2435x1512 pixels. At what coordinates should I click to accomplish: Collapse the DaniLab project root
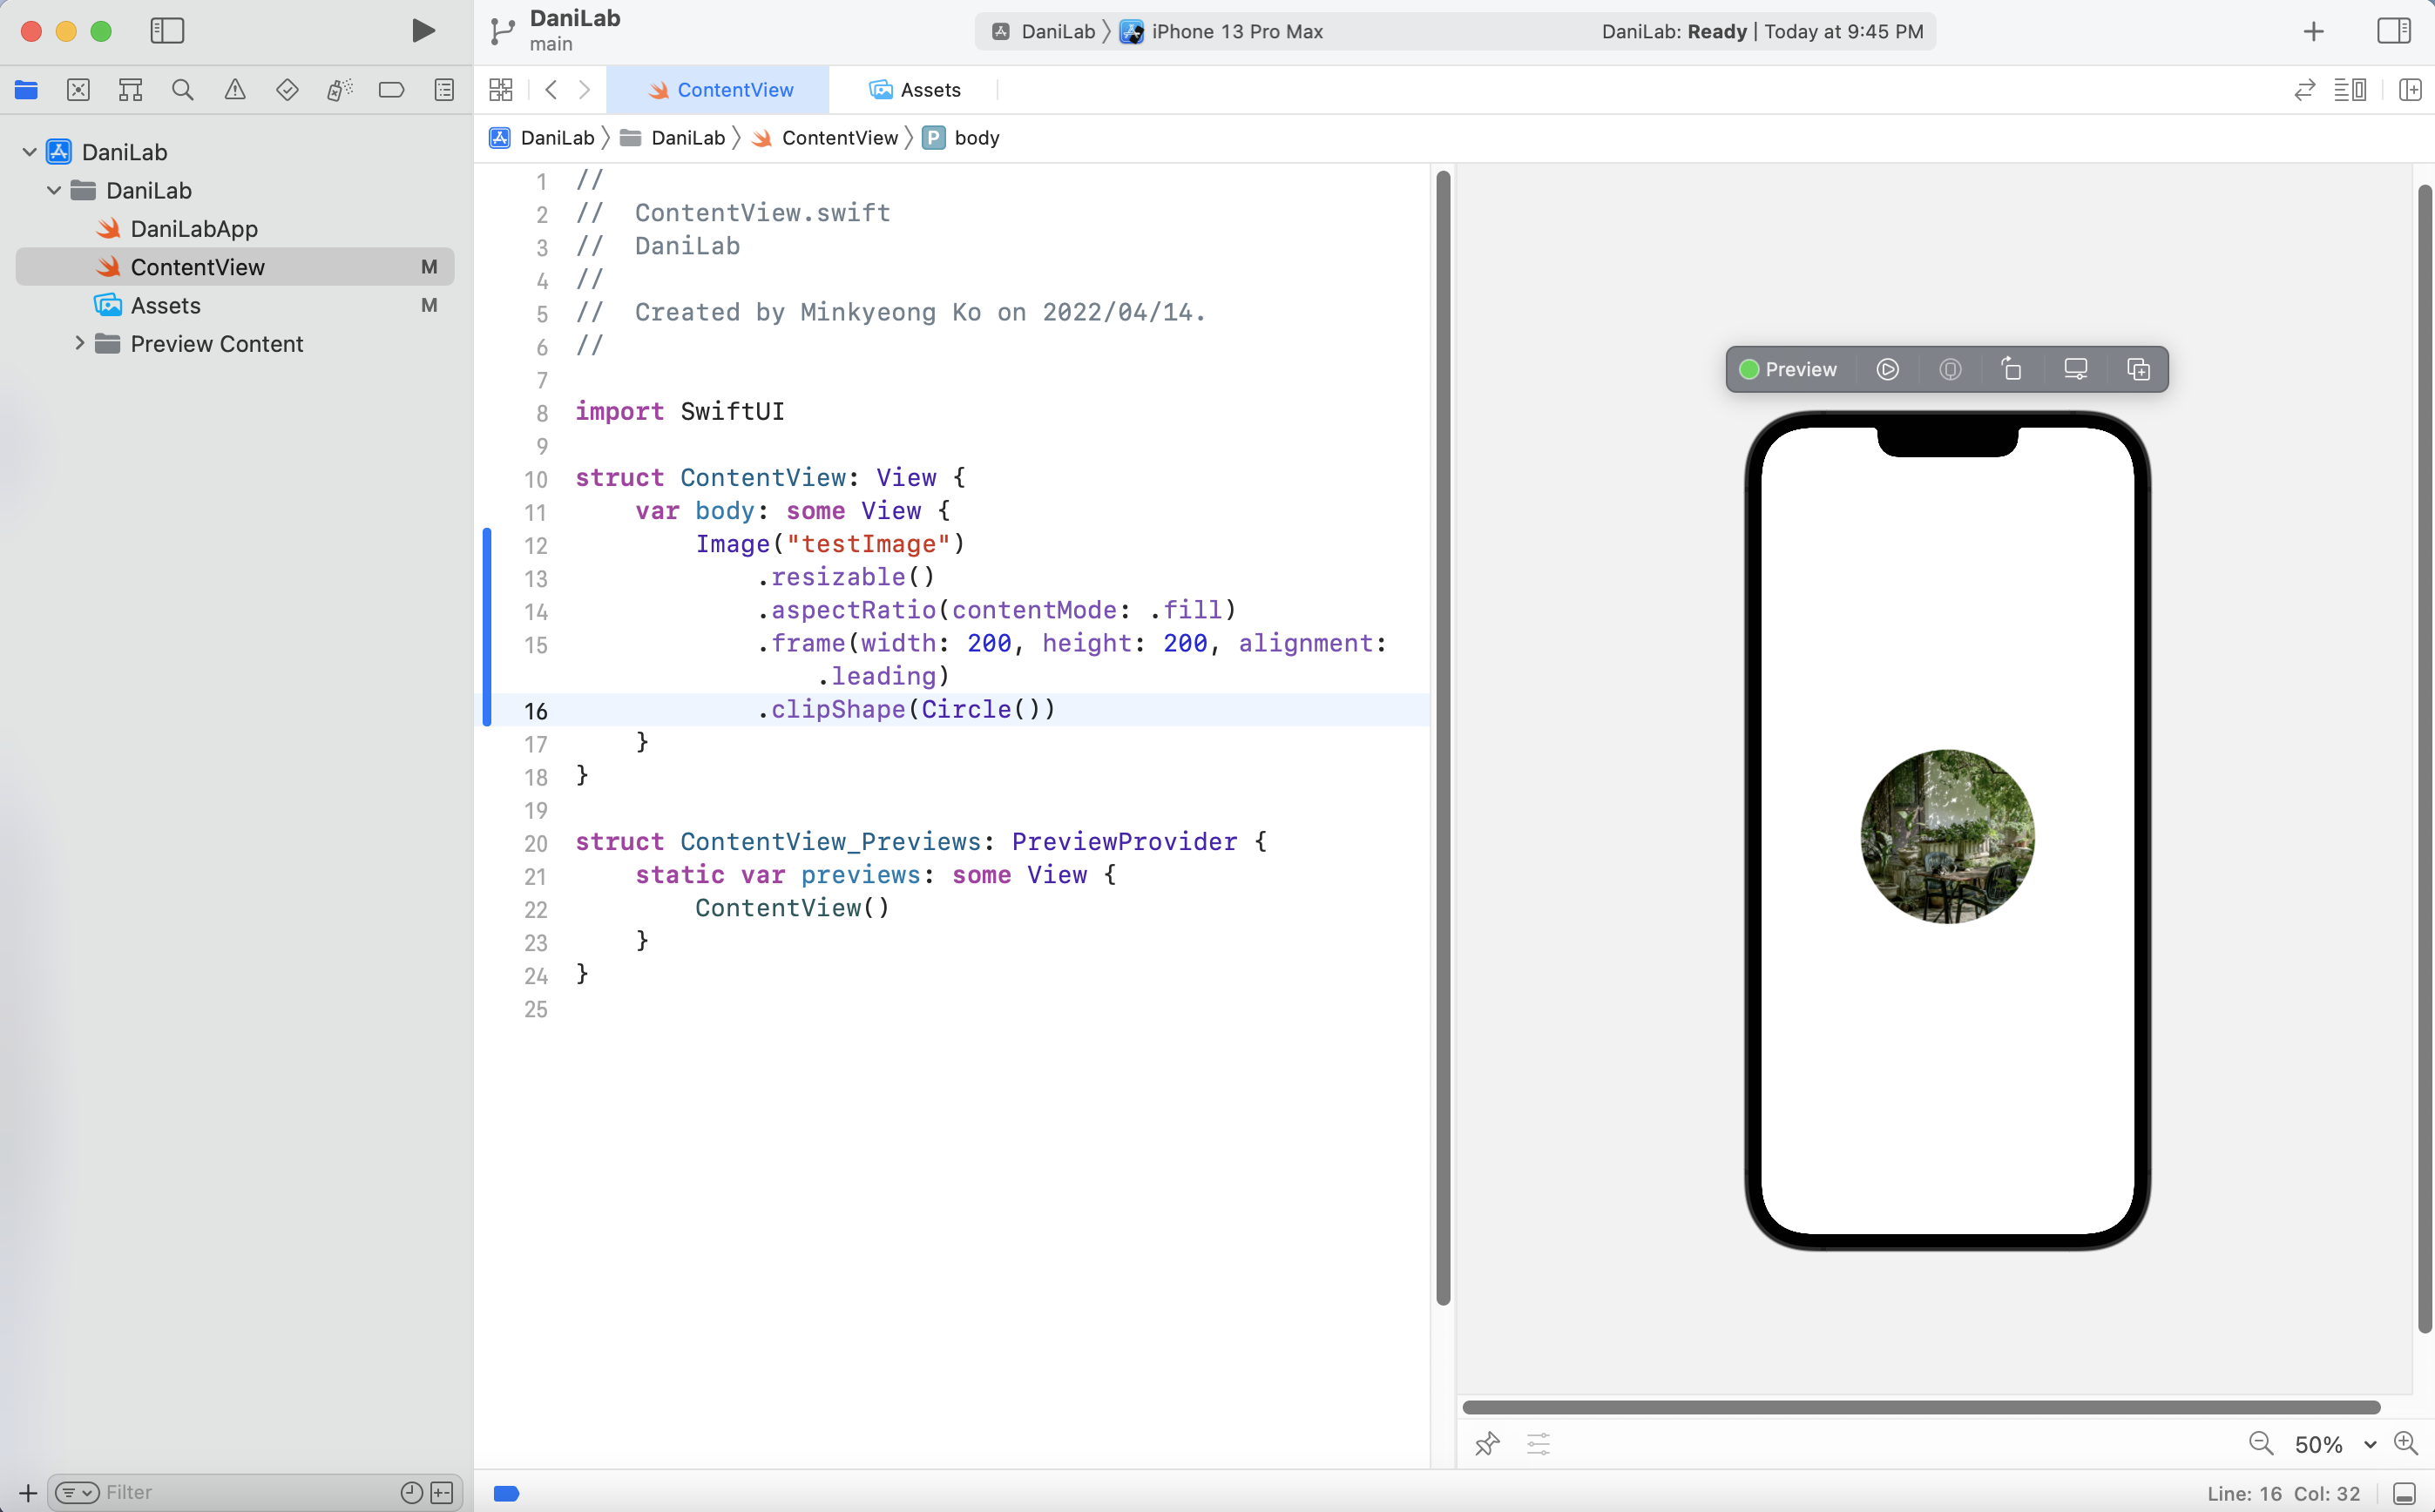[29, 152]
